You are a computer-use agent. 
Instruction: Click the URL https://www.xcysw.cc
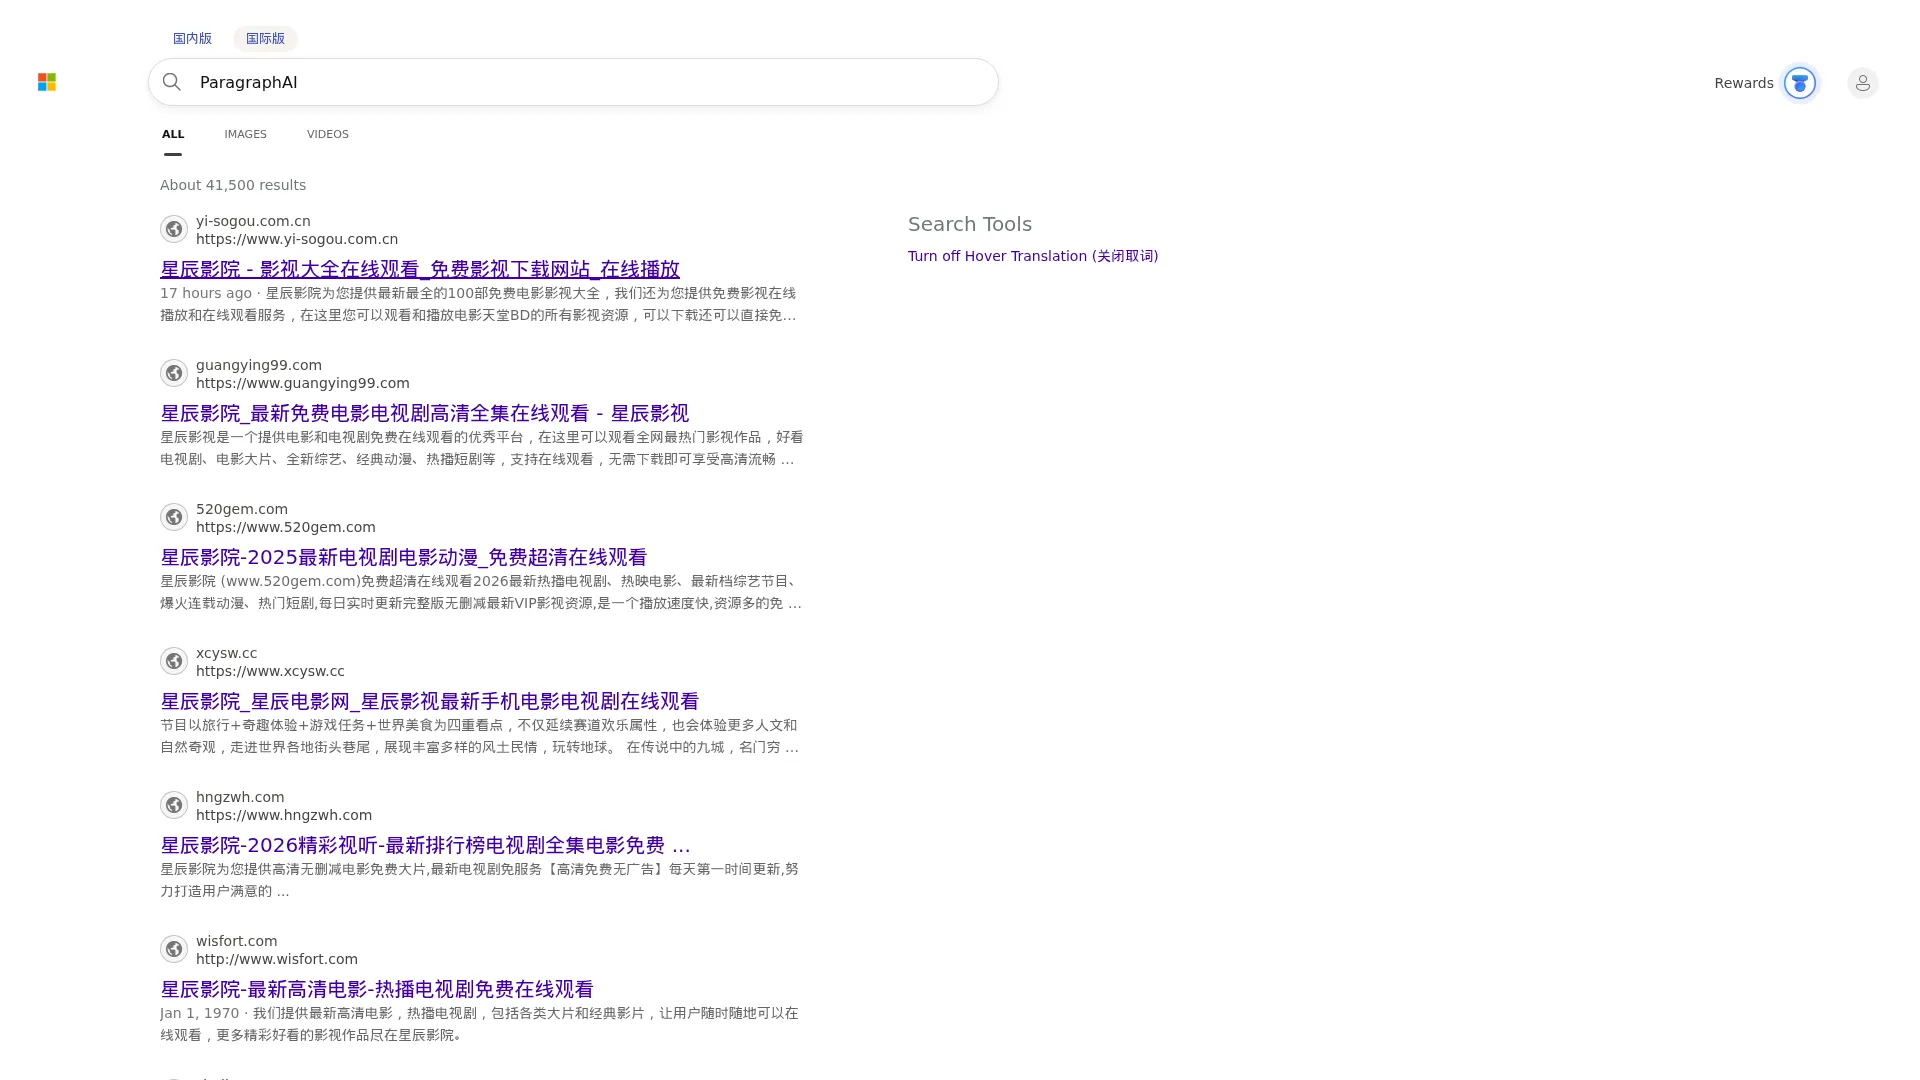(x=270, y=671)
